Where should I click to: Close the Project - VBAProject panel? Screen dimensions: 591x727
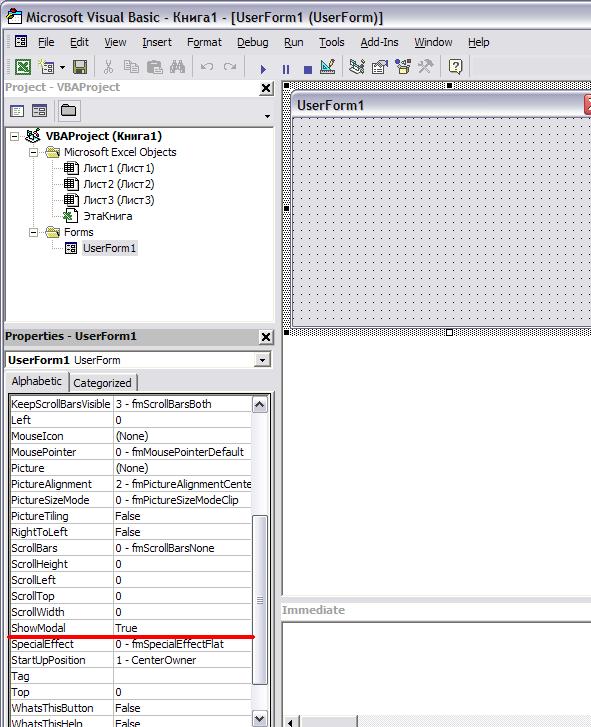coord(266,89)
